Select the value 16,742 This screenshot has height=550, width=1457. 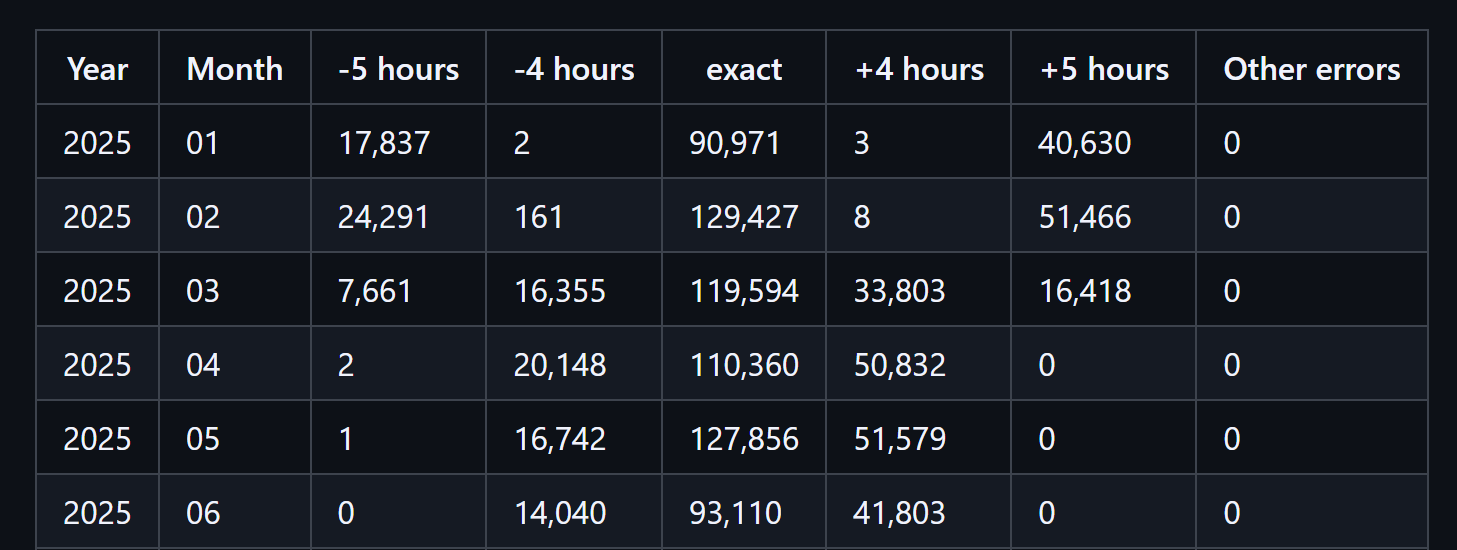point(559,439)
